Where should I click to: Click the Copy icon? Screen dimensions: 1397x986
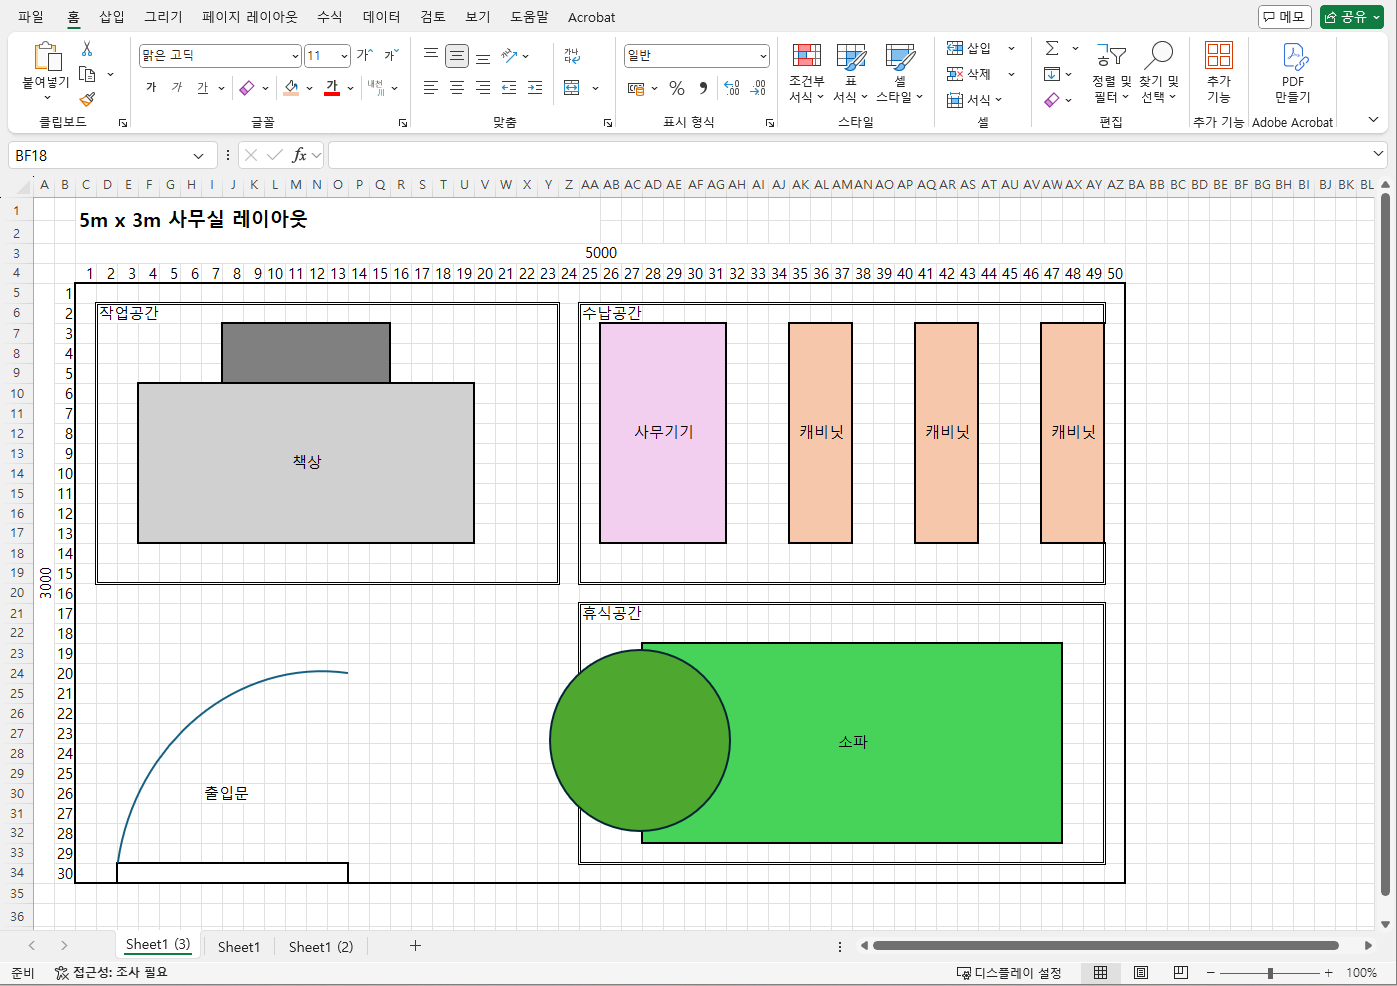pyautogui.click(x=87, y=74)
